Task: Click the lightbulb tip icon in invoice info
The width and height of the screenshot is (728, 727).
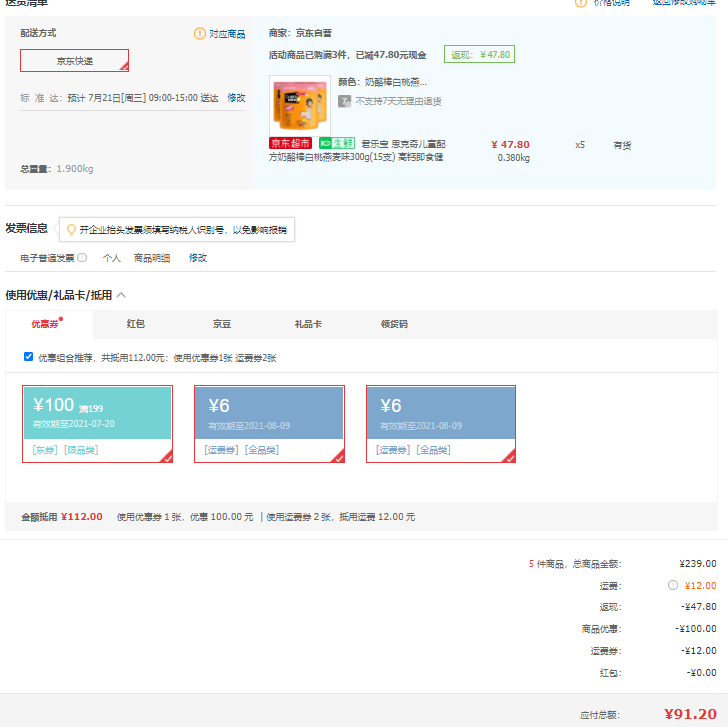Action: (x=71, y=230)
